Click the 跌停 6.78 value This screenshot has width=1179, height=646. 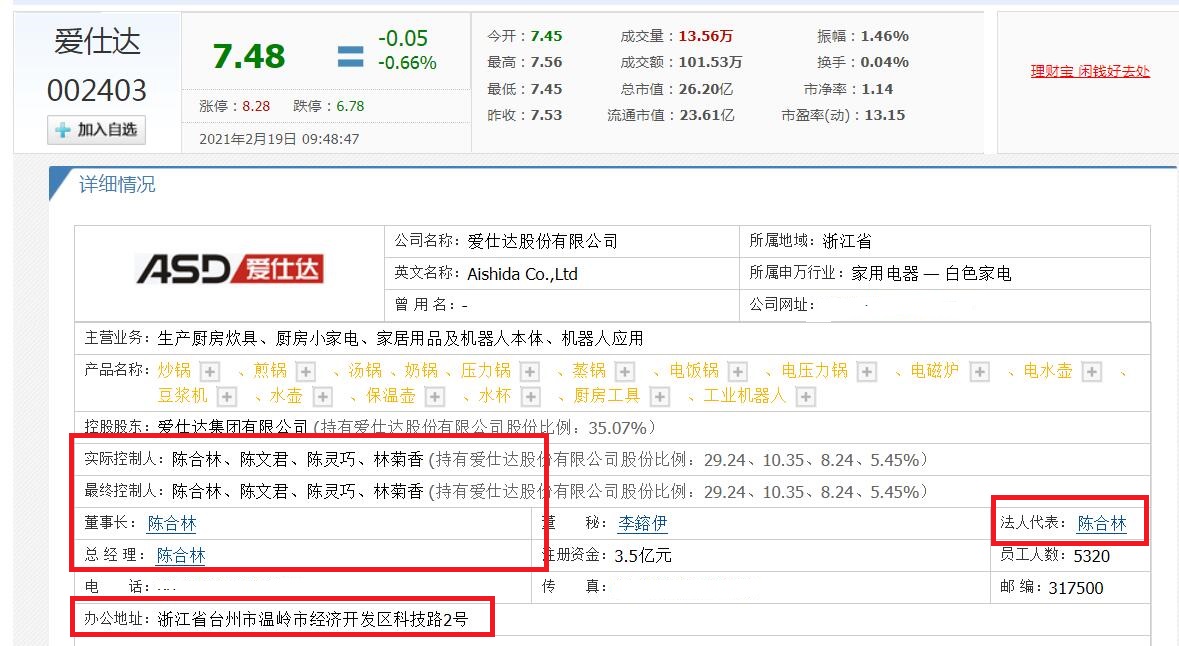click(x=350, y=107)
